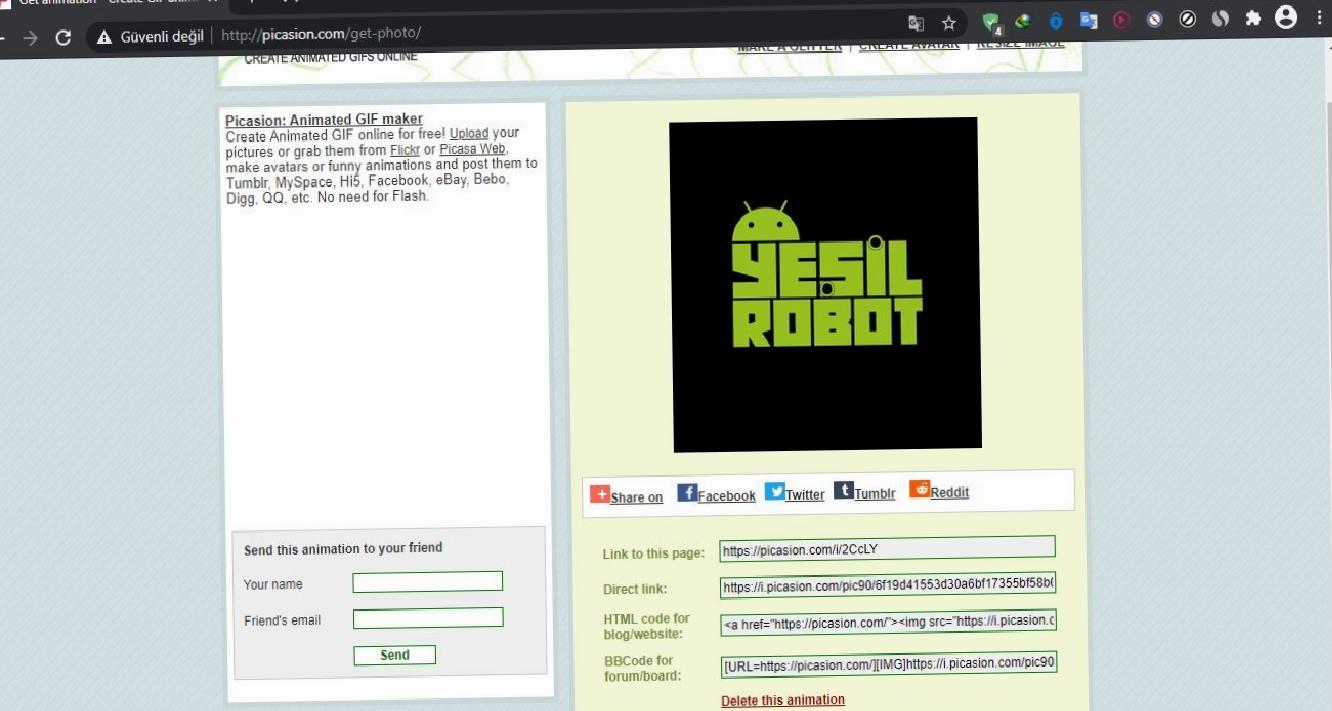This screenshot has width=1332, height=711.
Task: Go forward in browser history
Action: 30,38
